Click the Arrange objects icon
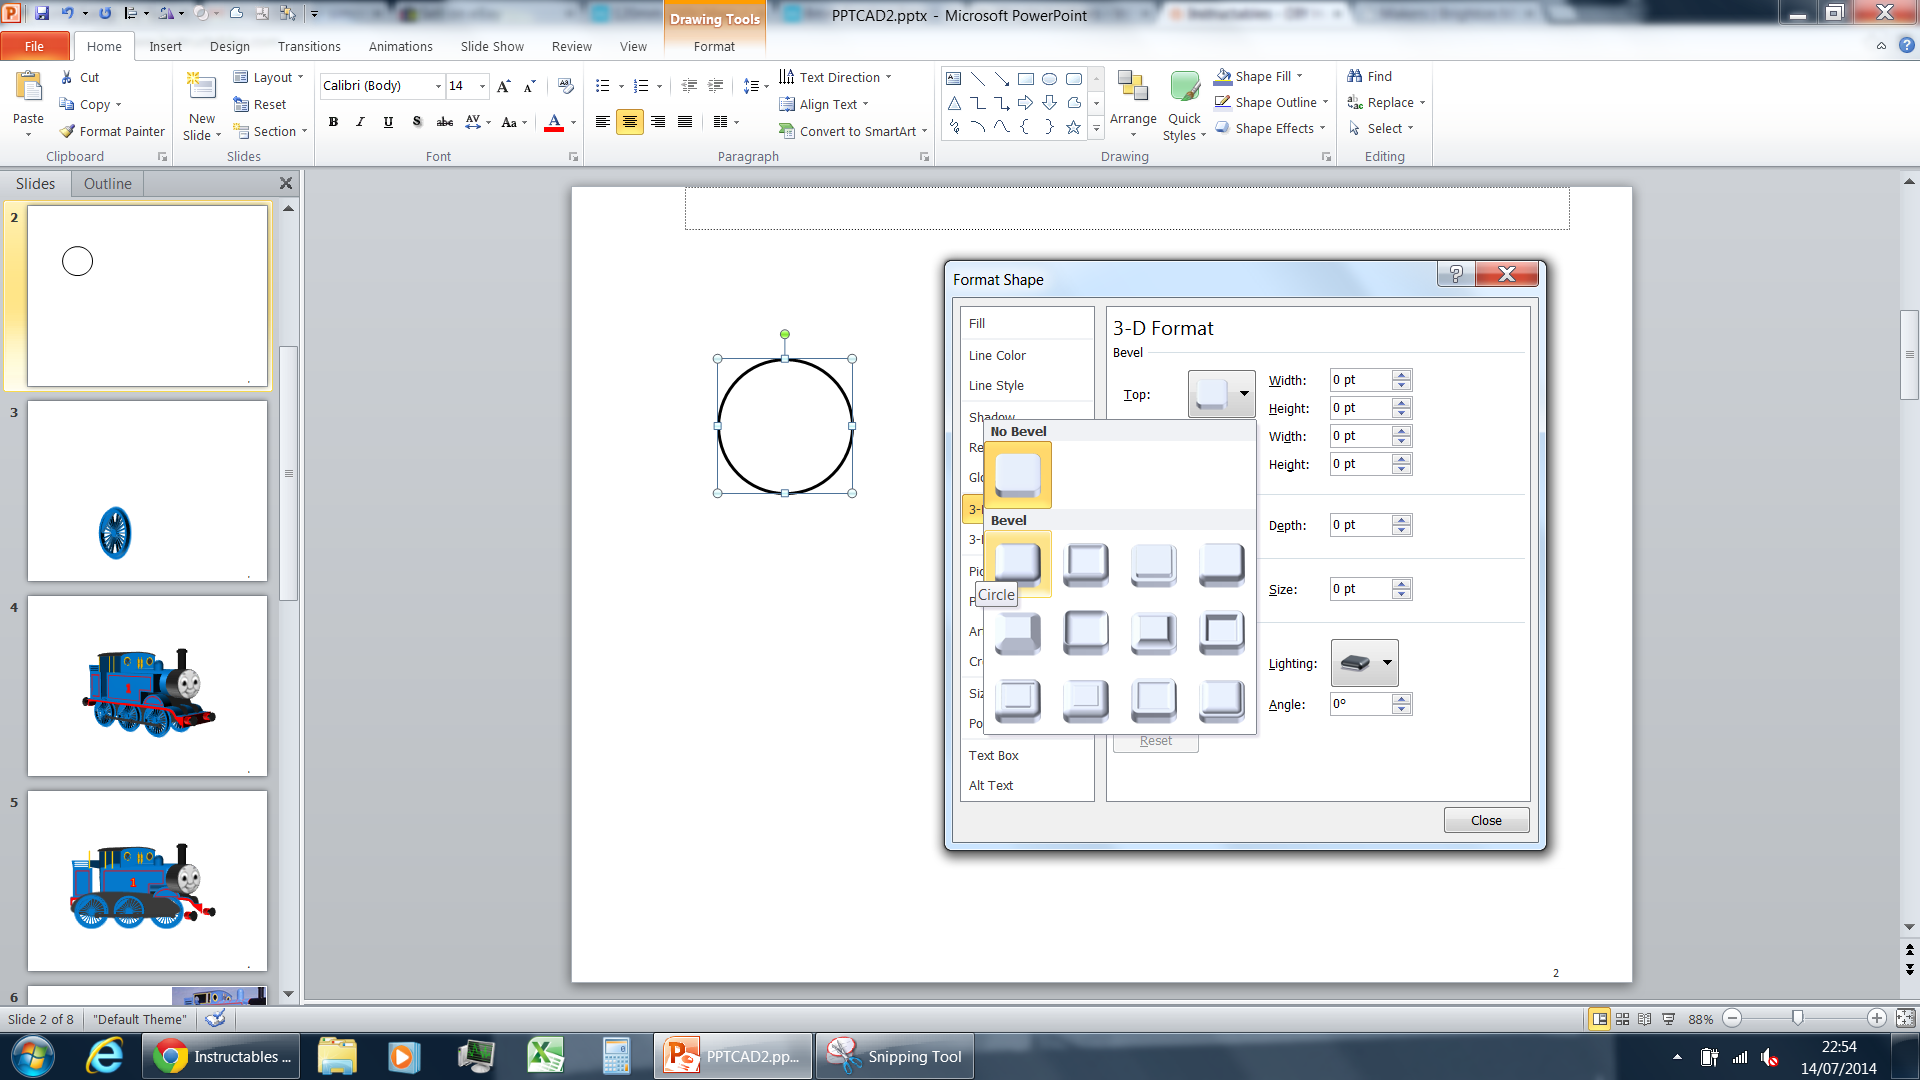The height and width of the screenshot is (1080, 1920). click(1133, 88)
